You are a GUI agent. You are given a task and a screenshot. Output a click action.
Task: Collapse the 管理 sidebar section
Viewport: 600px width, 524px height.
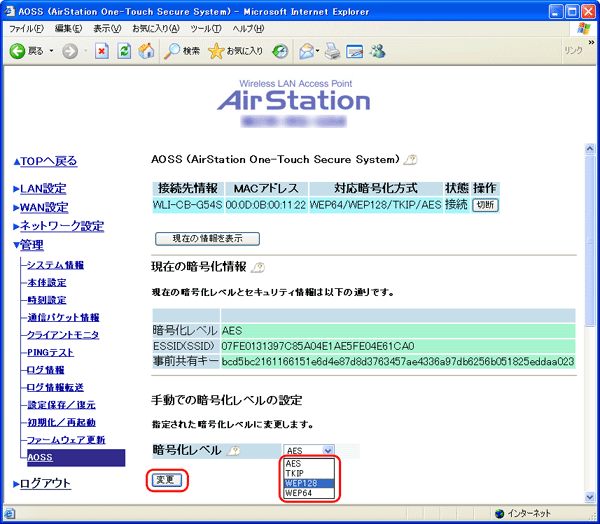[32, 244]
